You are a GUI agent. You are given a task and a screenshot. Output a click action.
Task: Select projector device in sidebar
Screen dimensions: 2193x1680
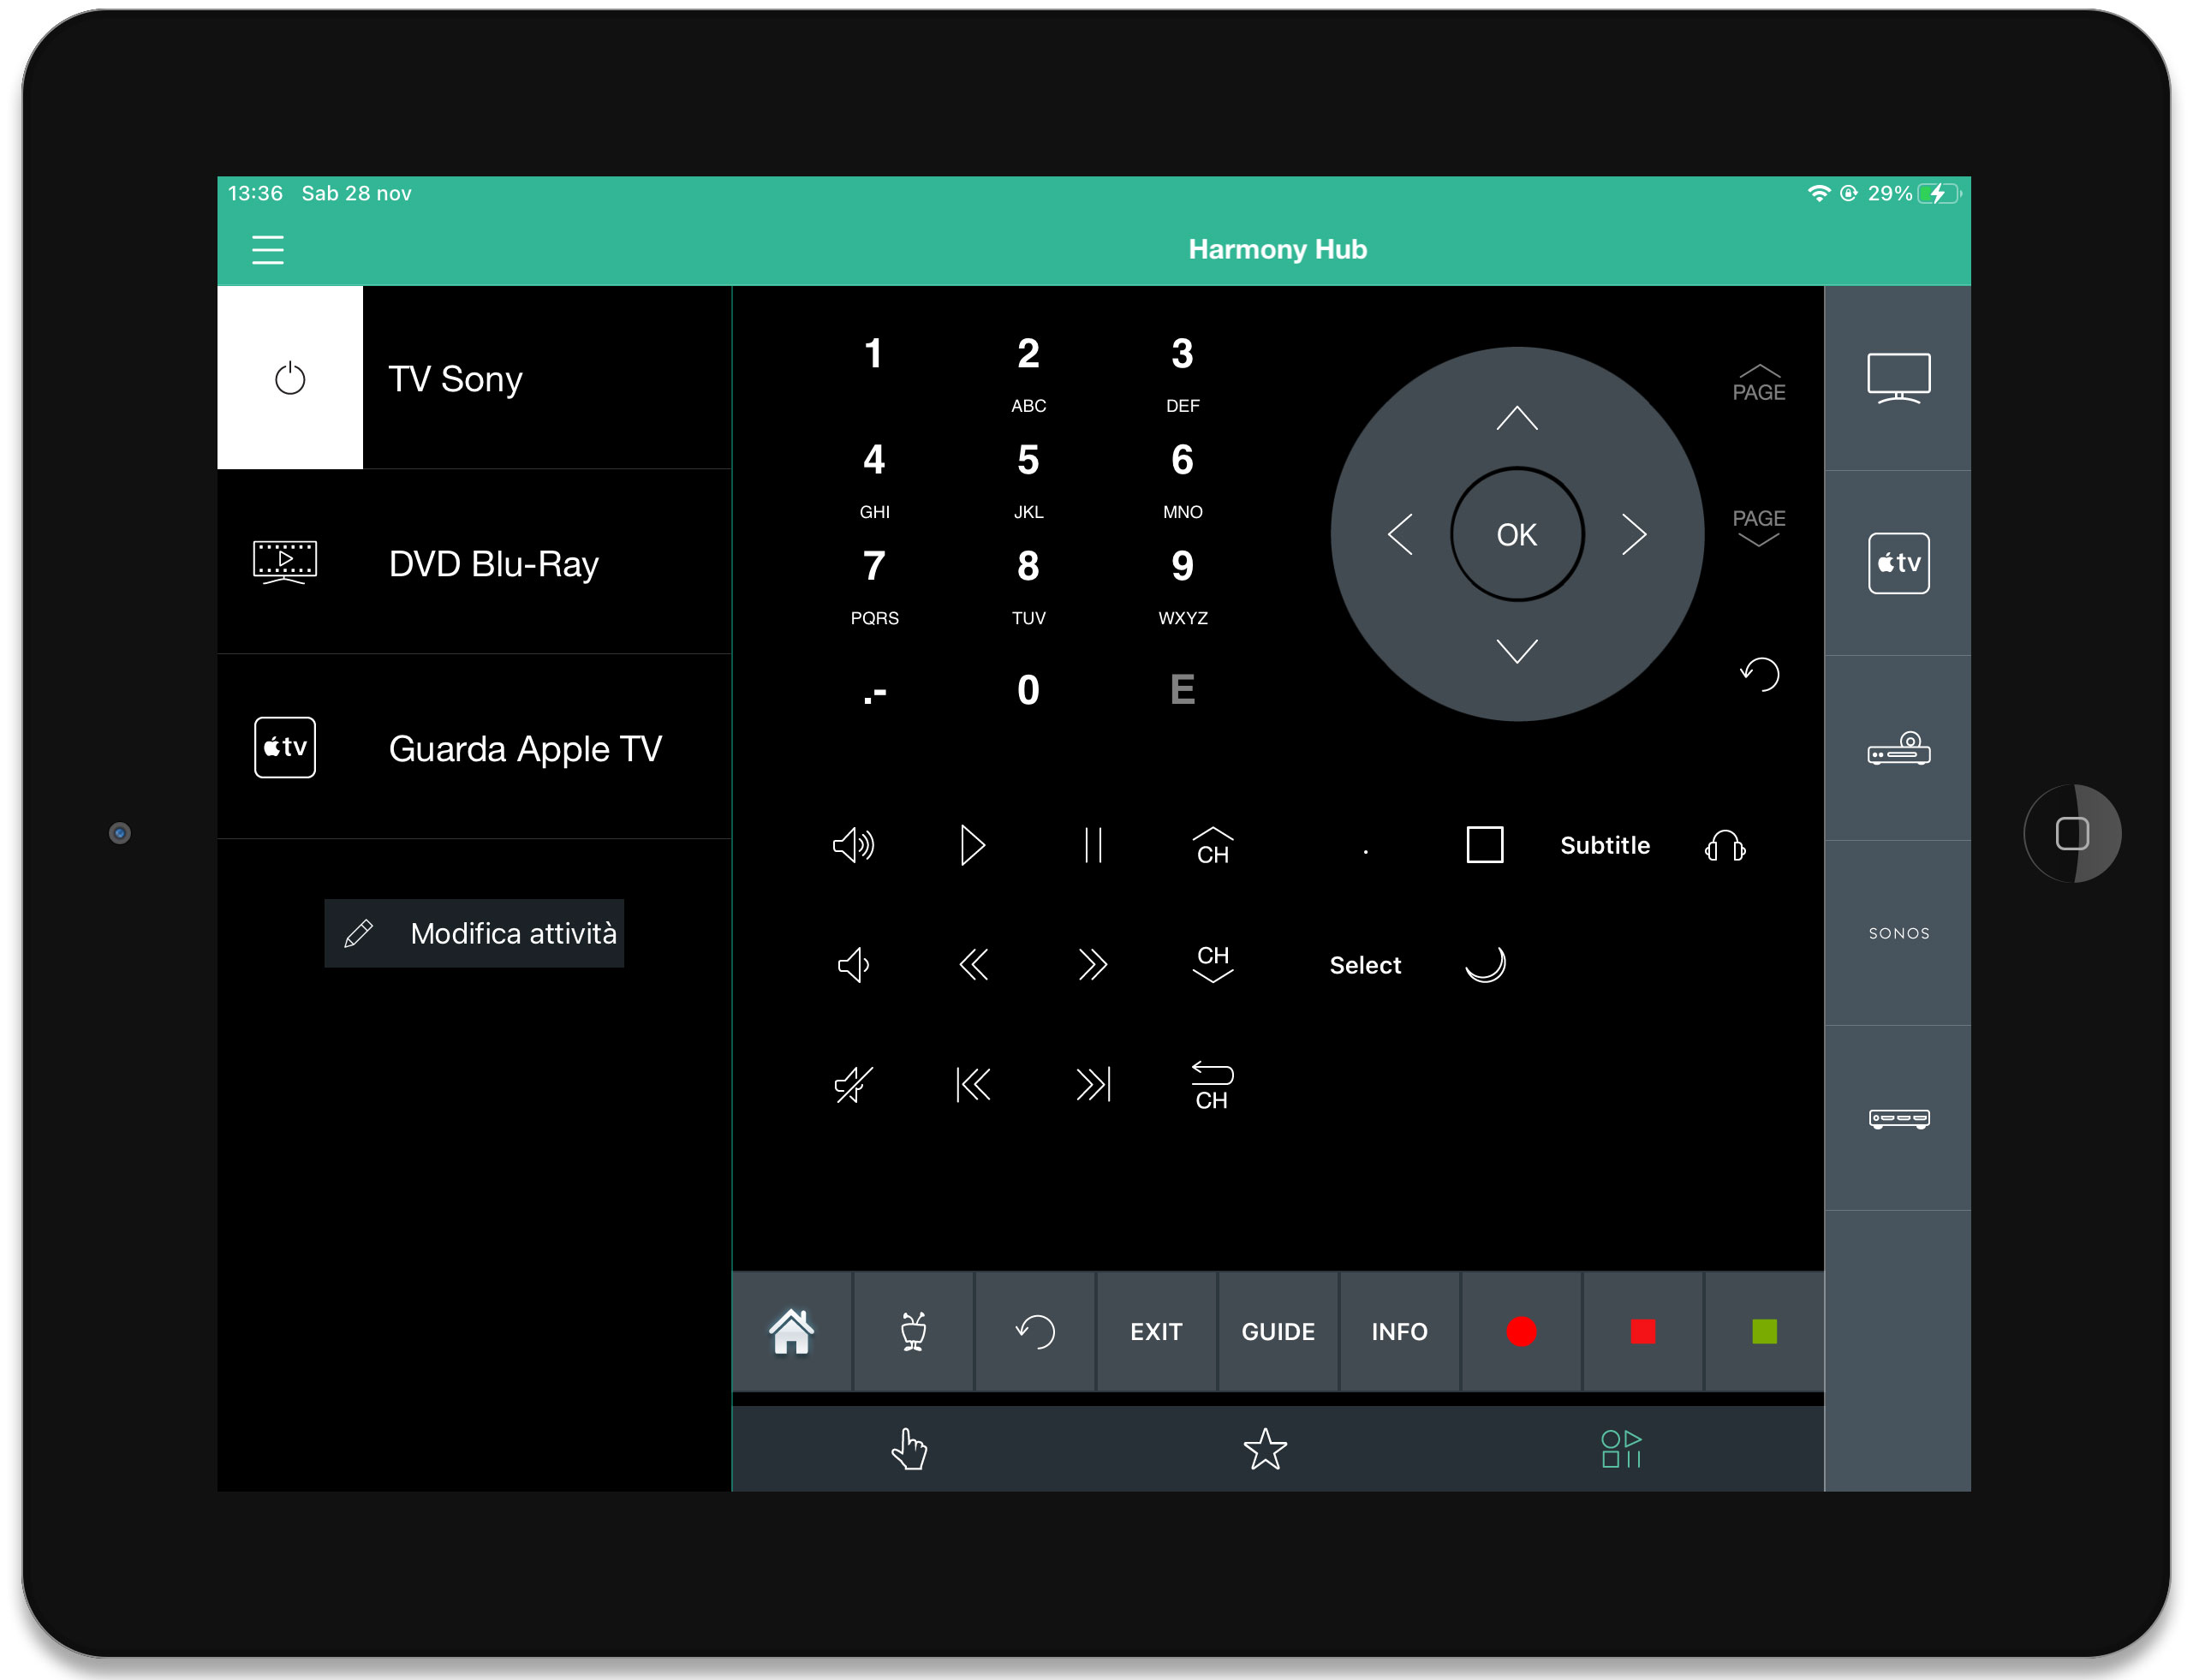point(1898,748)
